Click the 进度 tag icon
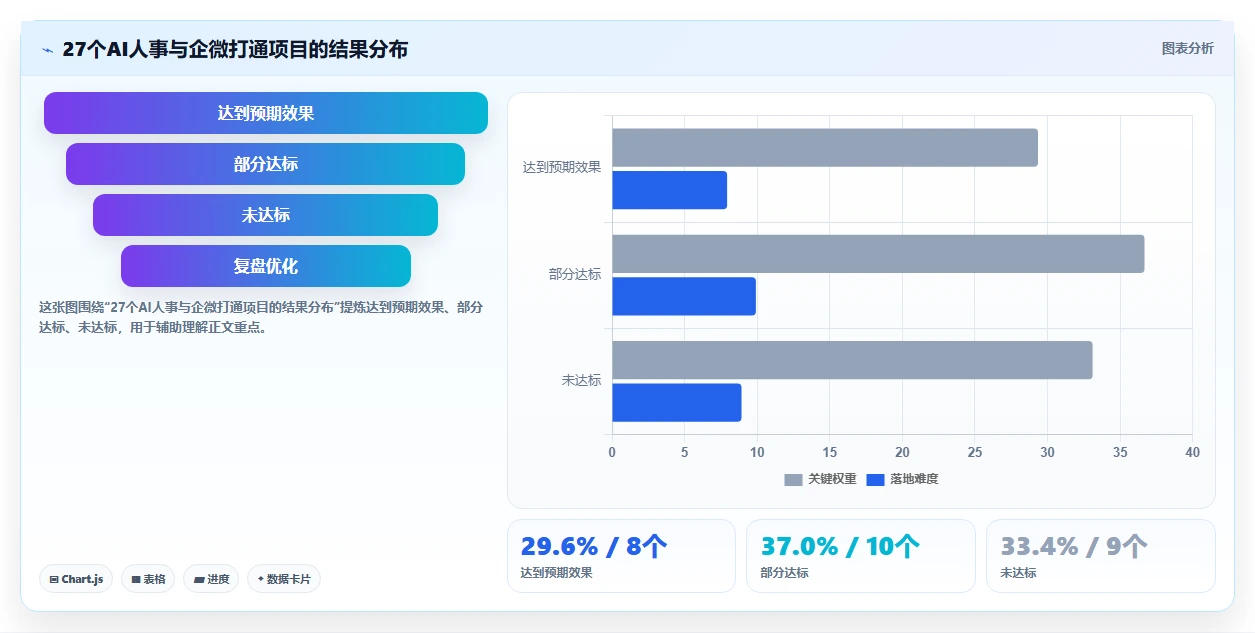The width and height of the screenshot is (1255, 633). 199,579
